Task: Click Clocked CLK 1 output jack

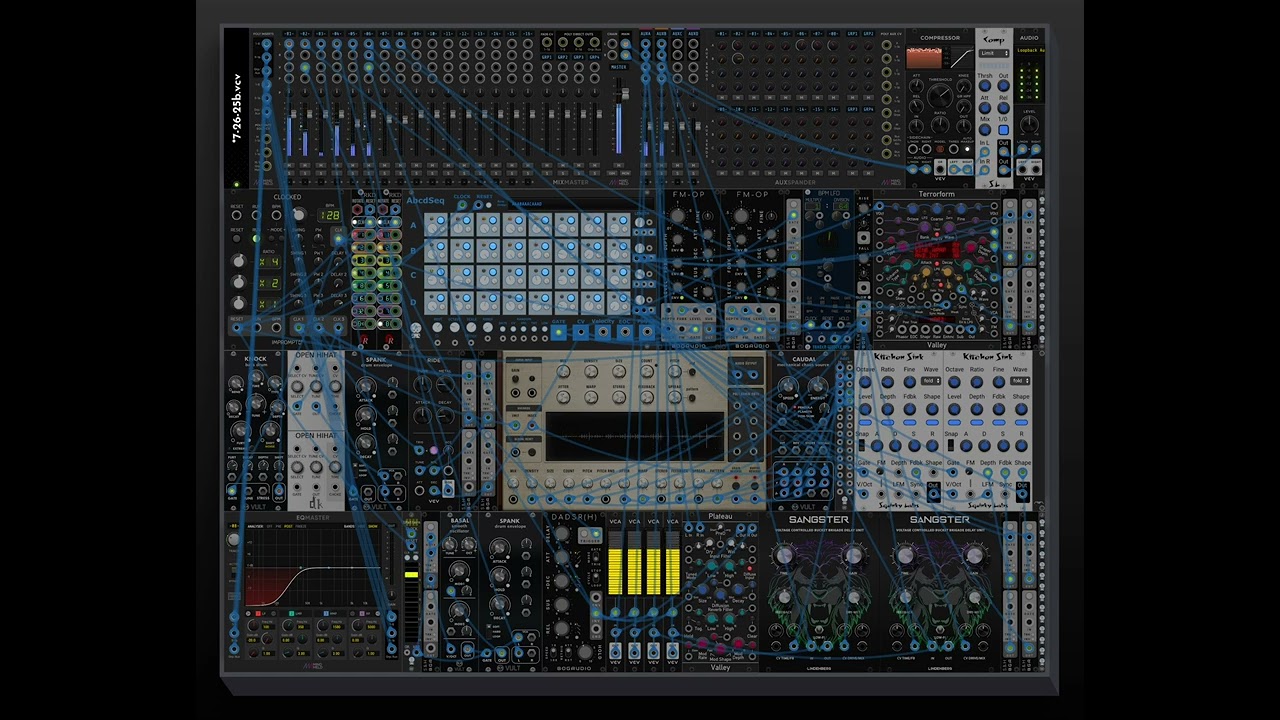Action: (x=299, y=328)
